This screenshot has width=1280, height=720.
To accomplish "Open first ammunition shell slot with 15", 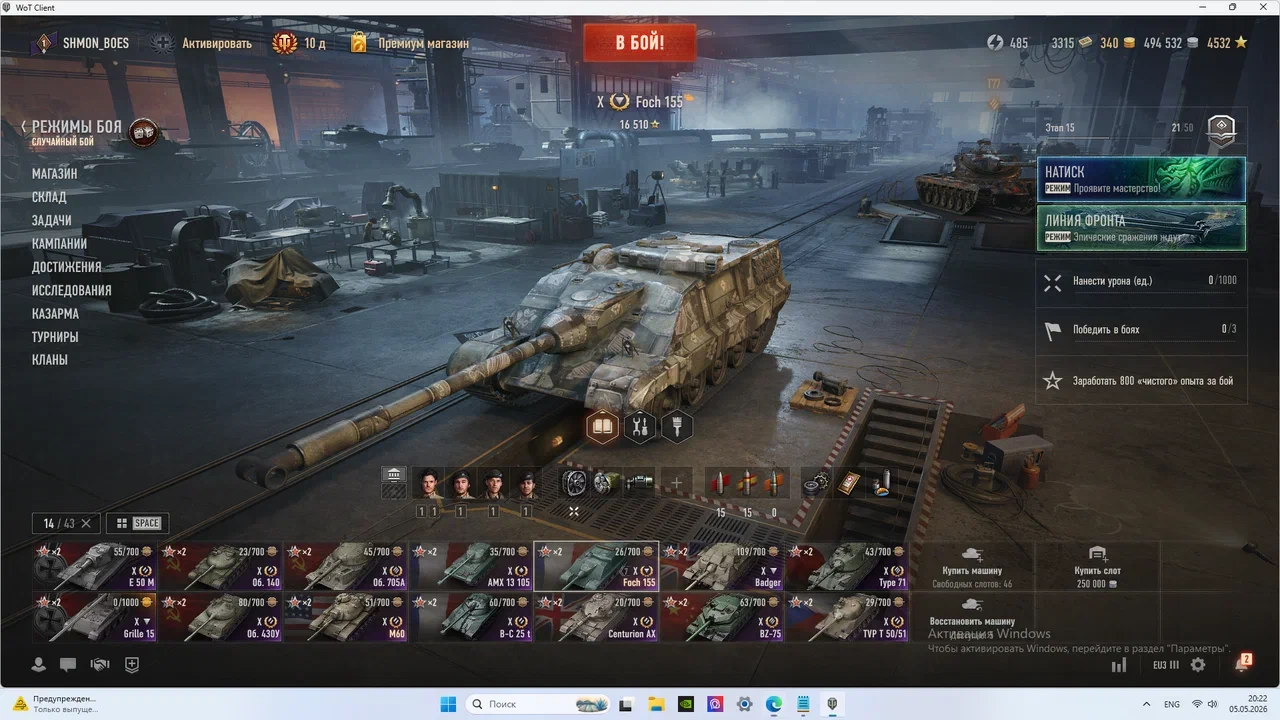I will coord(720,484).
